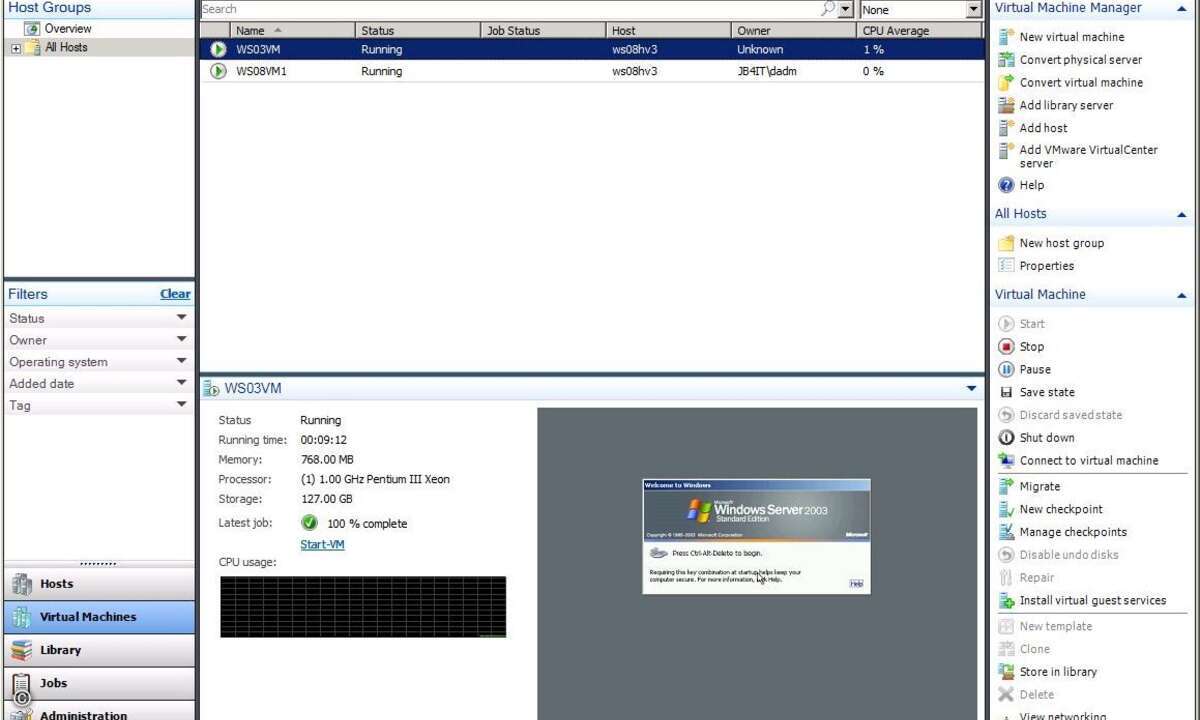Image resolution: width=1200 pixels, height=720 pixels.
Task: Click the Convert virtual machine icon
Action: [x=1006, y=83]
